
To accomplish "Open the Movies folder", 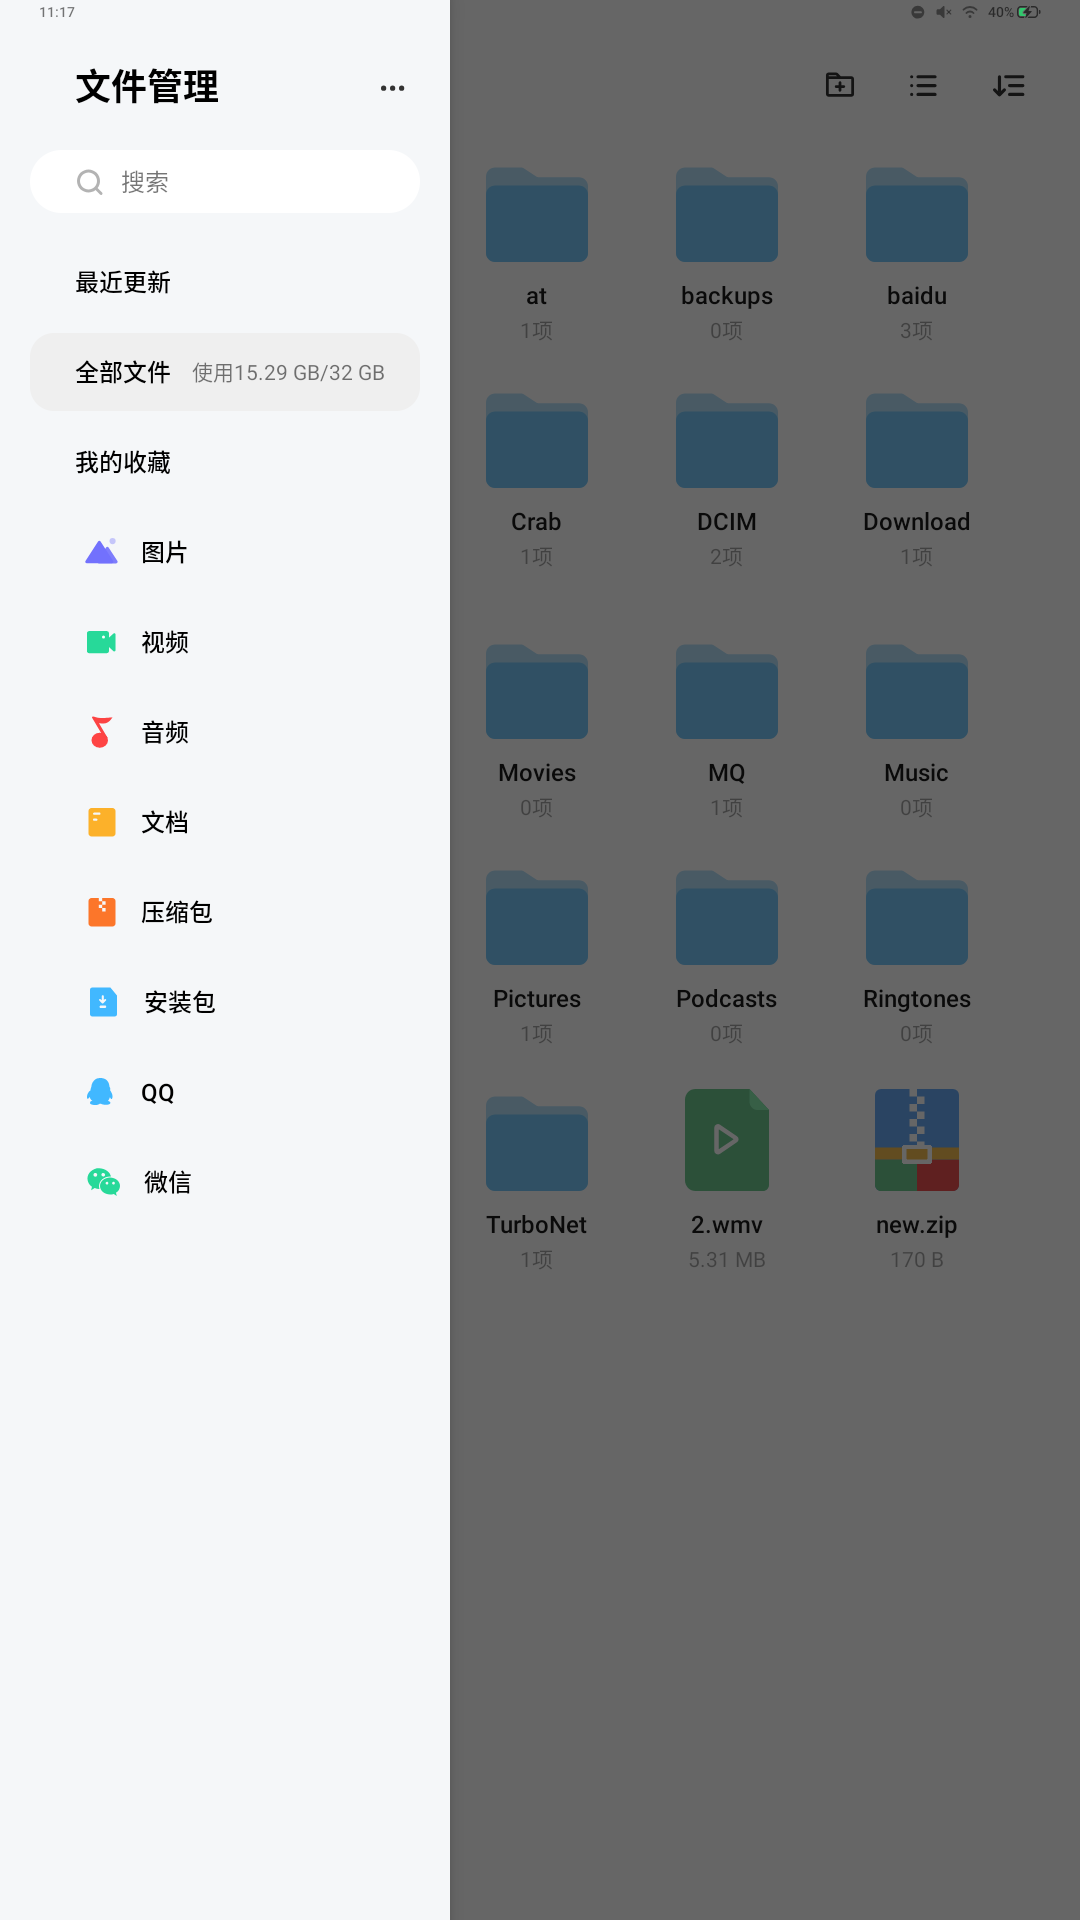I will 537,692.
